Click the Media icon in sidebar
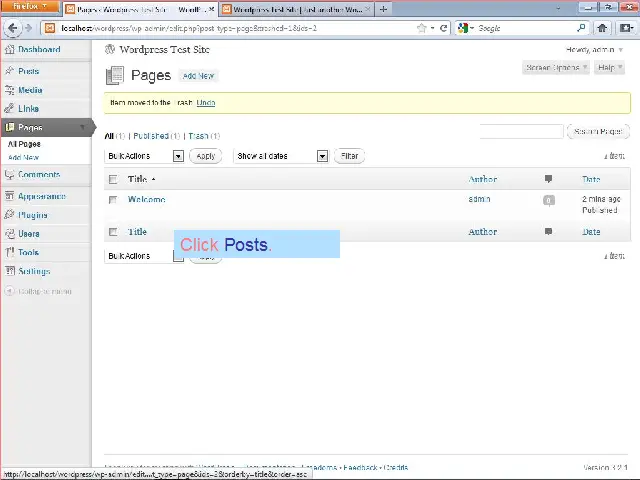The image size is (640, 480). tap(9, 90)
